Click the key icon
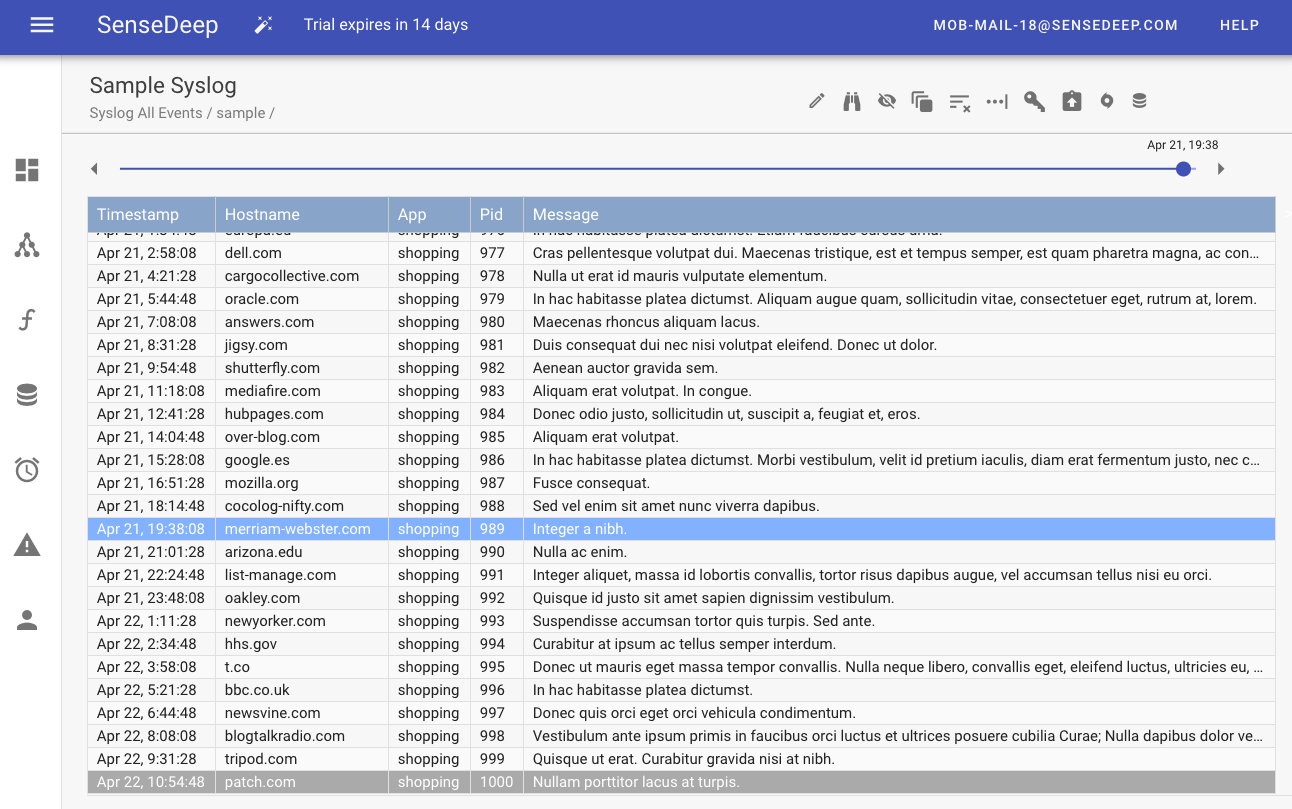 point(1034,101)
